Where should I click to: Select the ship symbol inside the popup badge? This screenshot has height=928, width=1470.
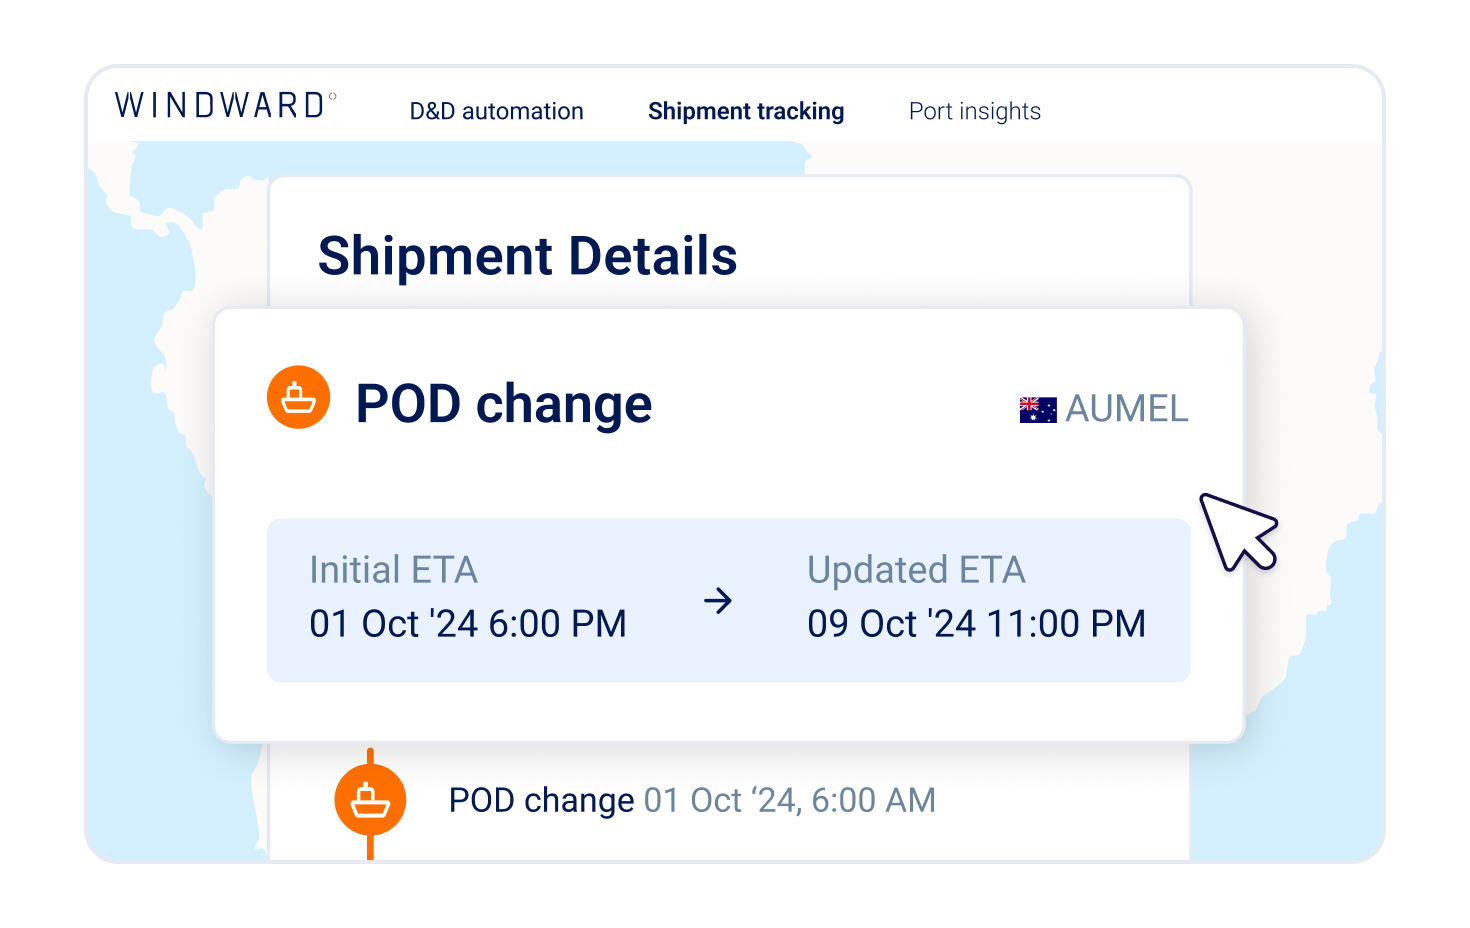click(x=298, y=397)
